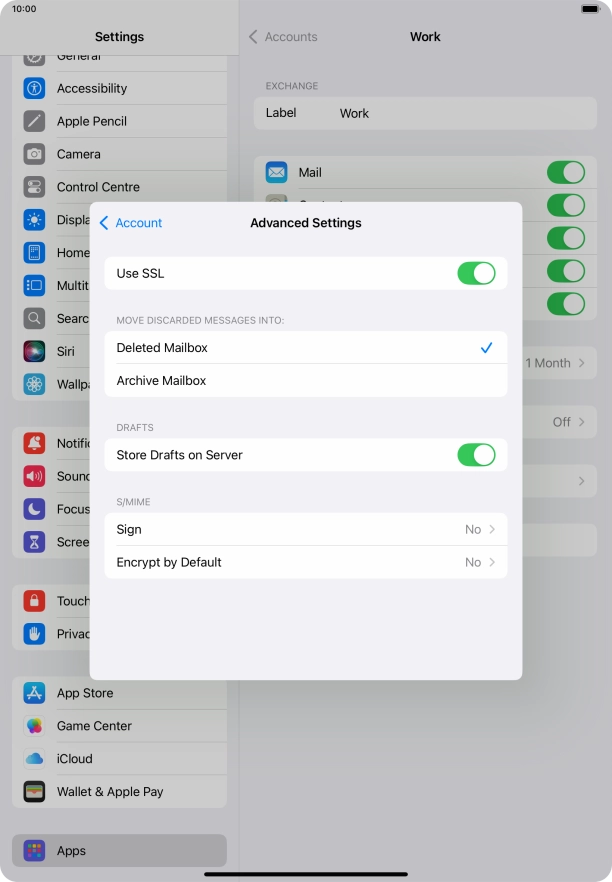Toggle the Mail sync switch

(x=565, y=172)
